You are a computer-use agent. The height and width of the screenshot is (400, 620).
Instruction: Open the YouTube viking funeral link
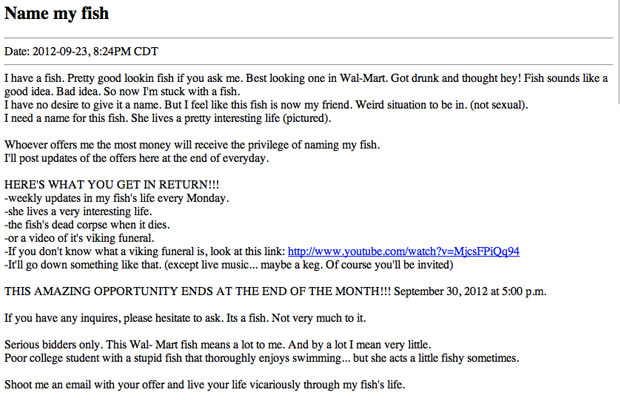tap(403, 251)
